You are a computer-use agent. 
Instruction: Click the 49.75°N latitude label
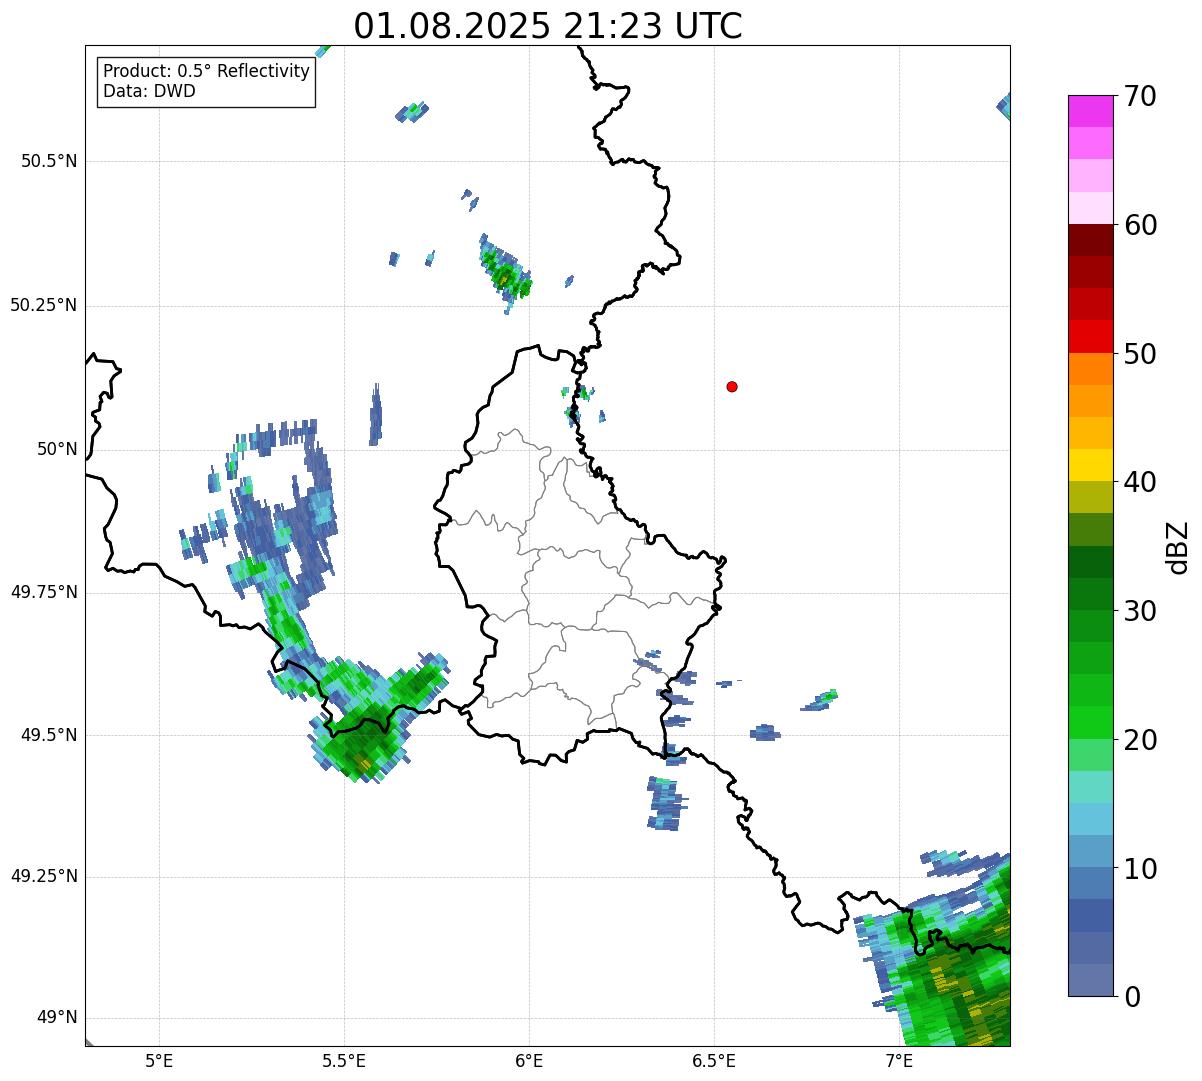pos(43,592)
